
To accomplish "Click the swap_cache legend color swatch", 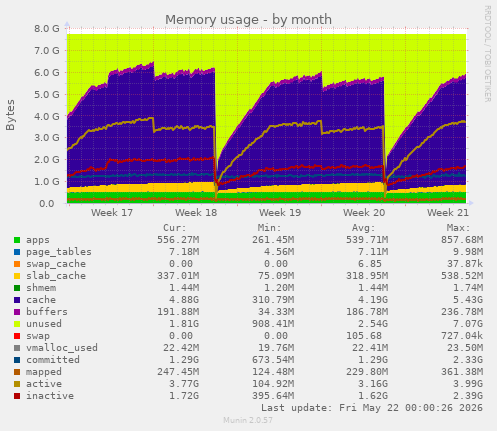I will [x=17, y=264].
